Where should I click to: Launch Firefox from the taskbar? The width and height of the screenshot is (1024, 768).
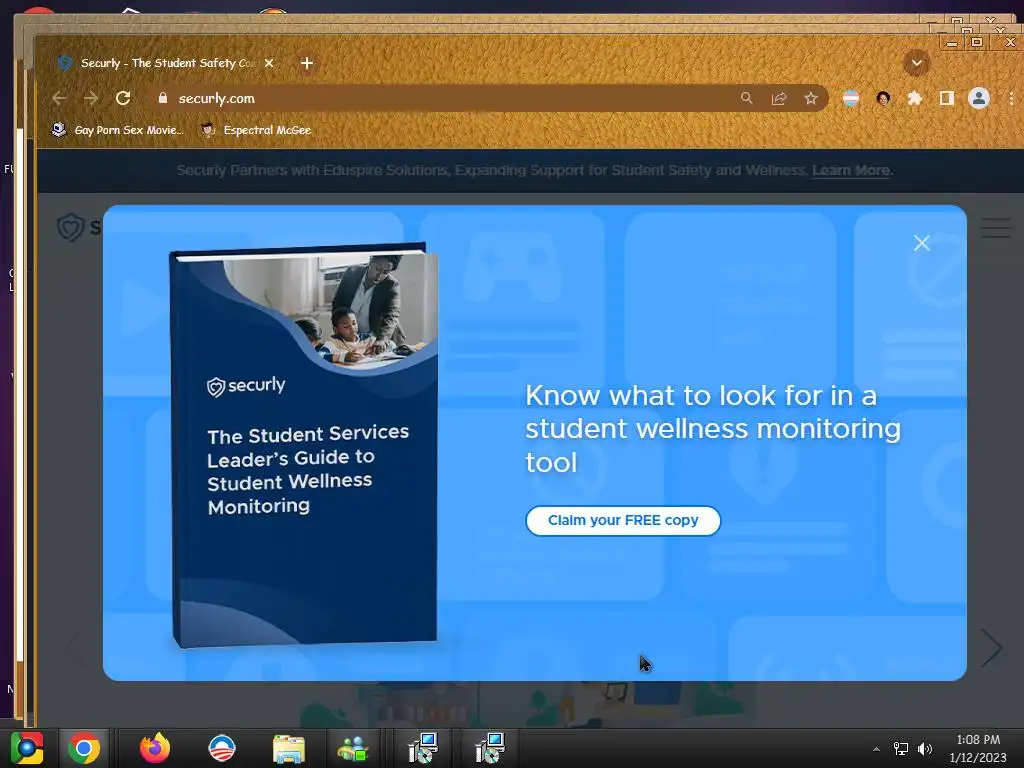point(155,748)
